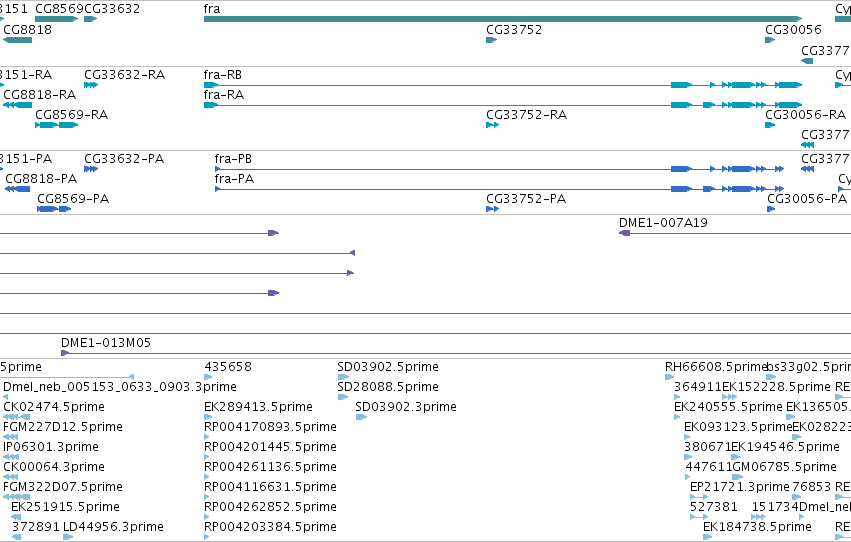Select the SD03902.5prime EST marker

(343, 377)
